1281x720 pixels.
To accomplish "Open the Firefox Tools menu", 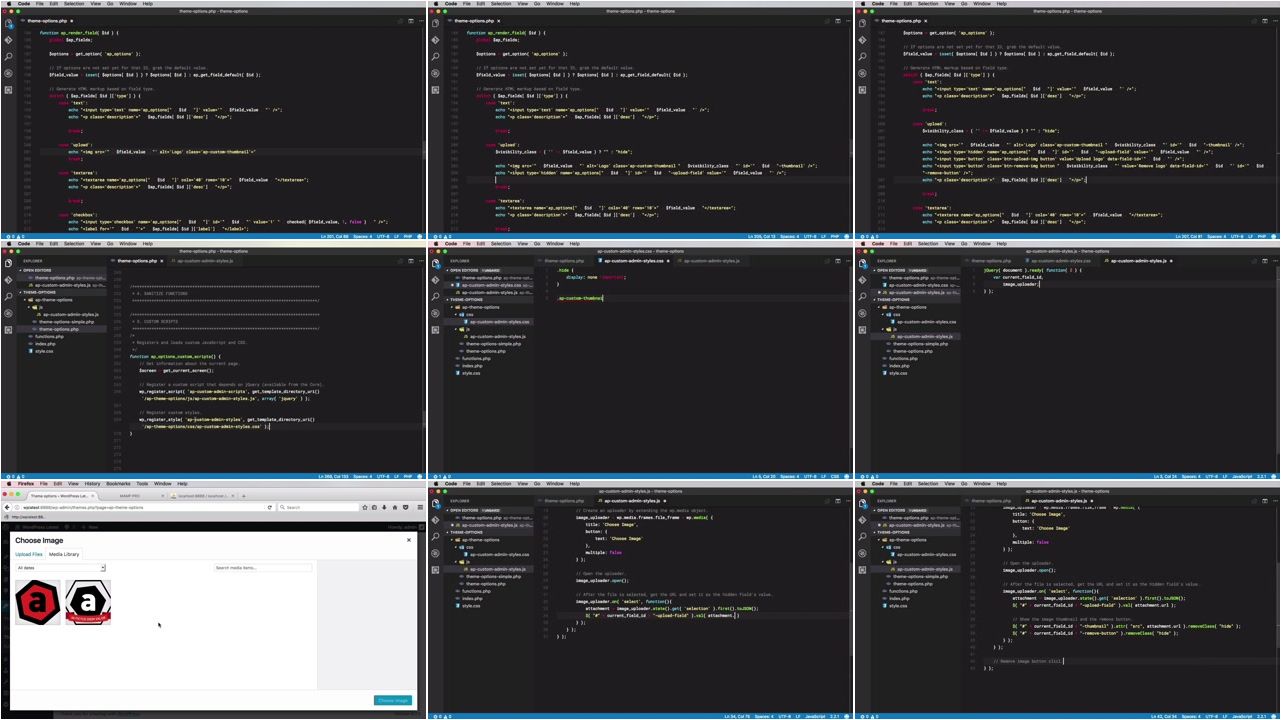I will pos(142,484).
